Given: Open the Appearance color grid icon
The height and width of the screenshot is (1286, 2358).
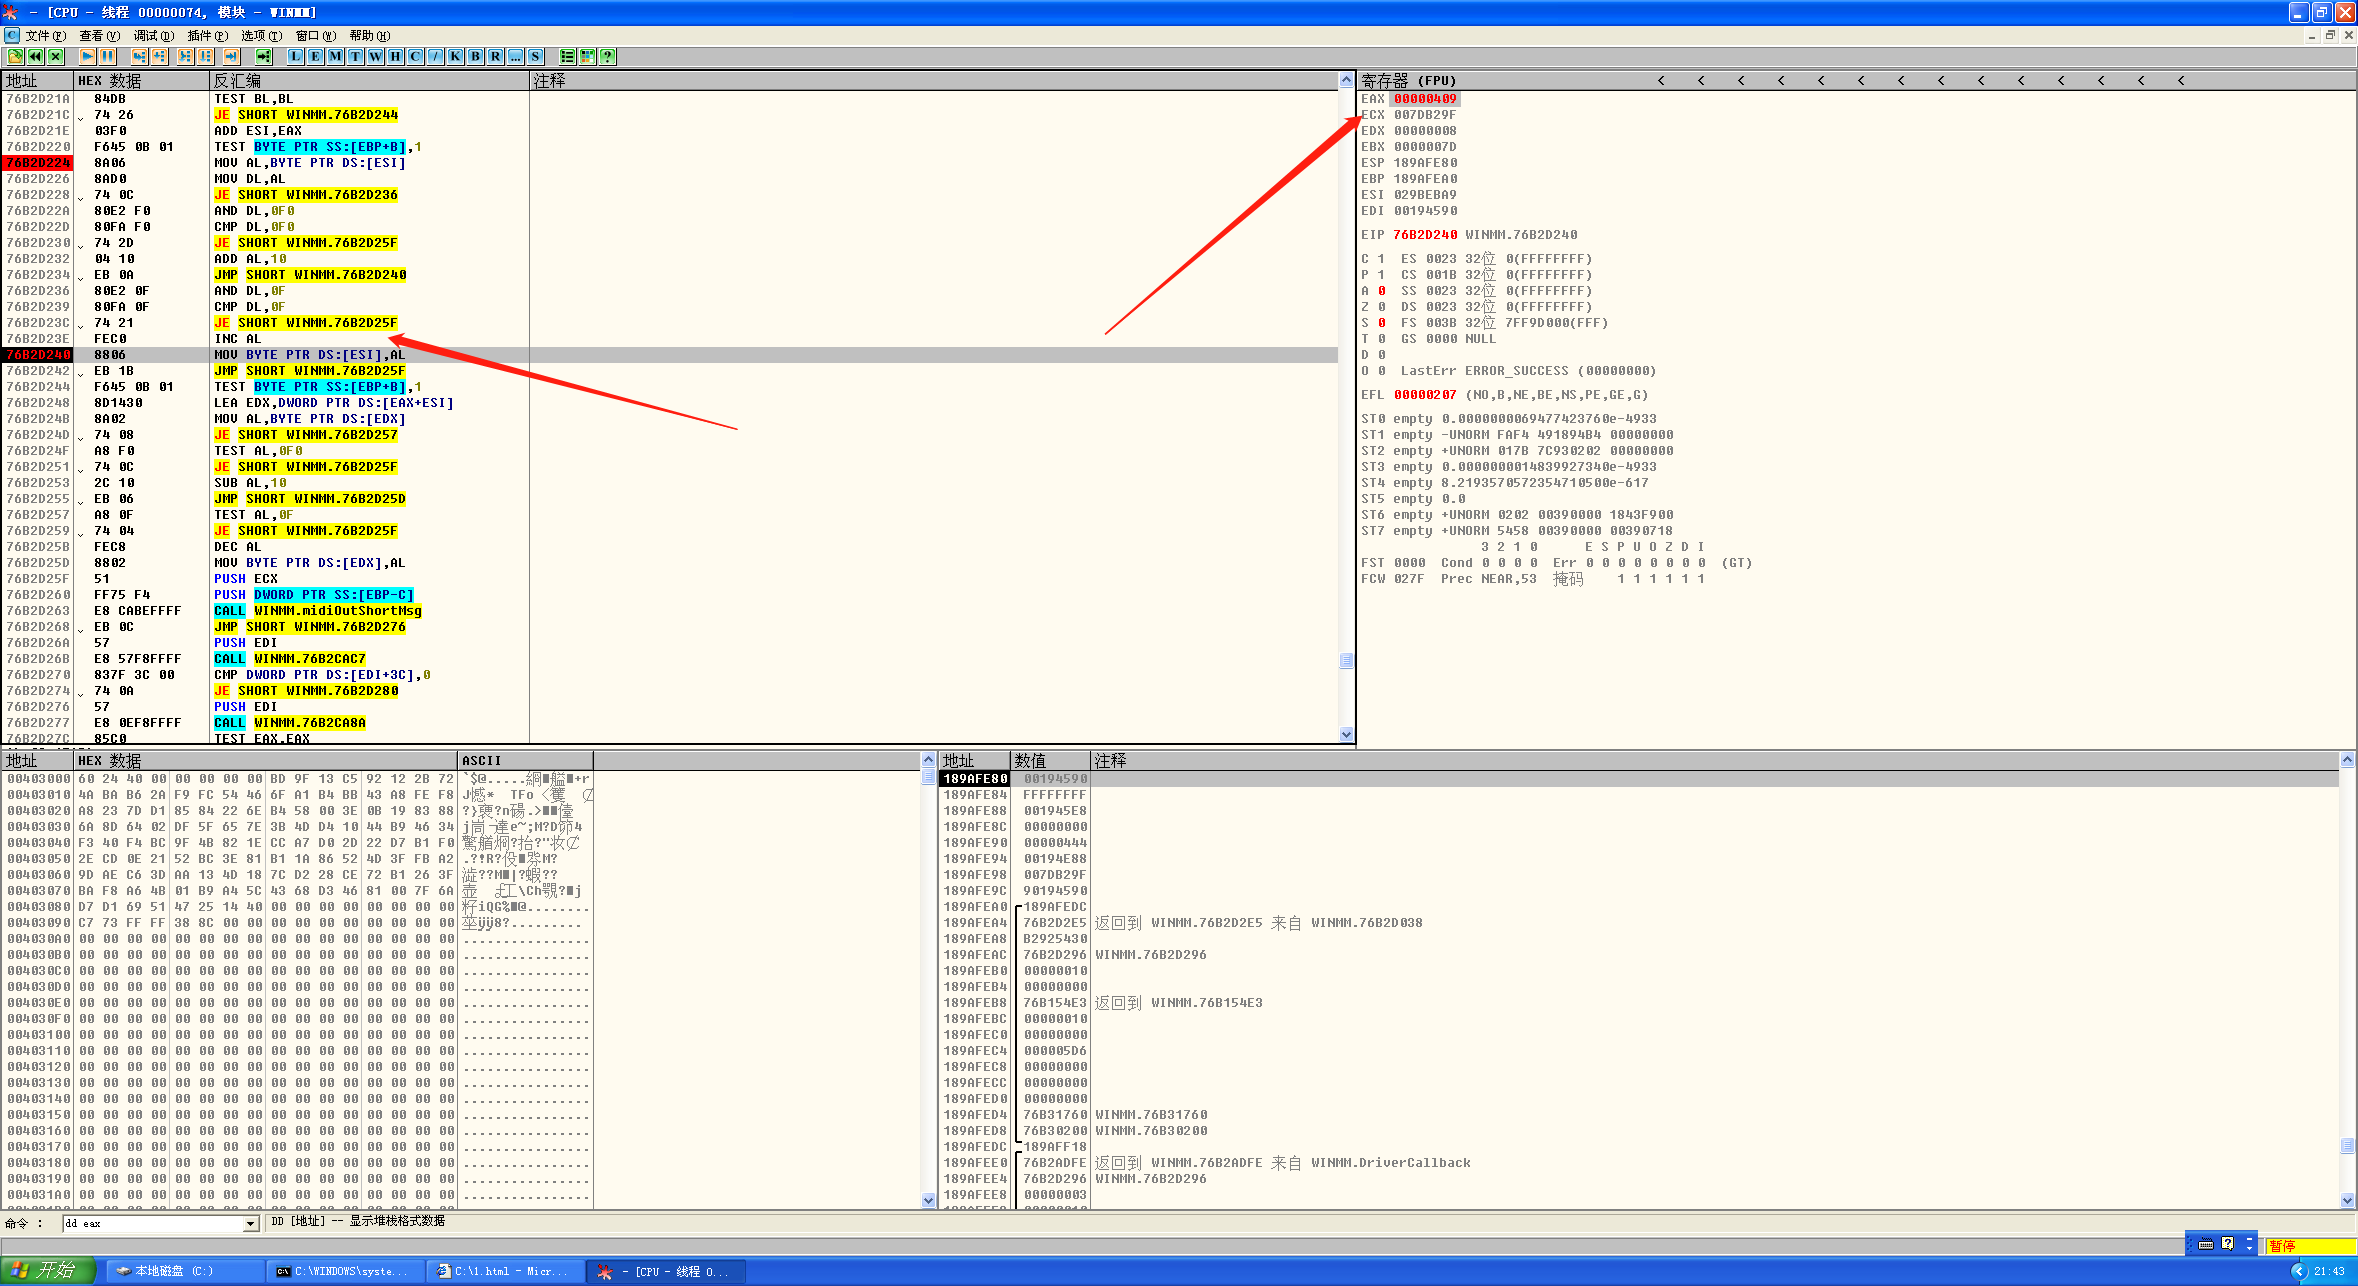Looking at the screenshot, I should click(x=587, y=57).
